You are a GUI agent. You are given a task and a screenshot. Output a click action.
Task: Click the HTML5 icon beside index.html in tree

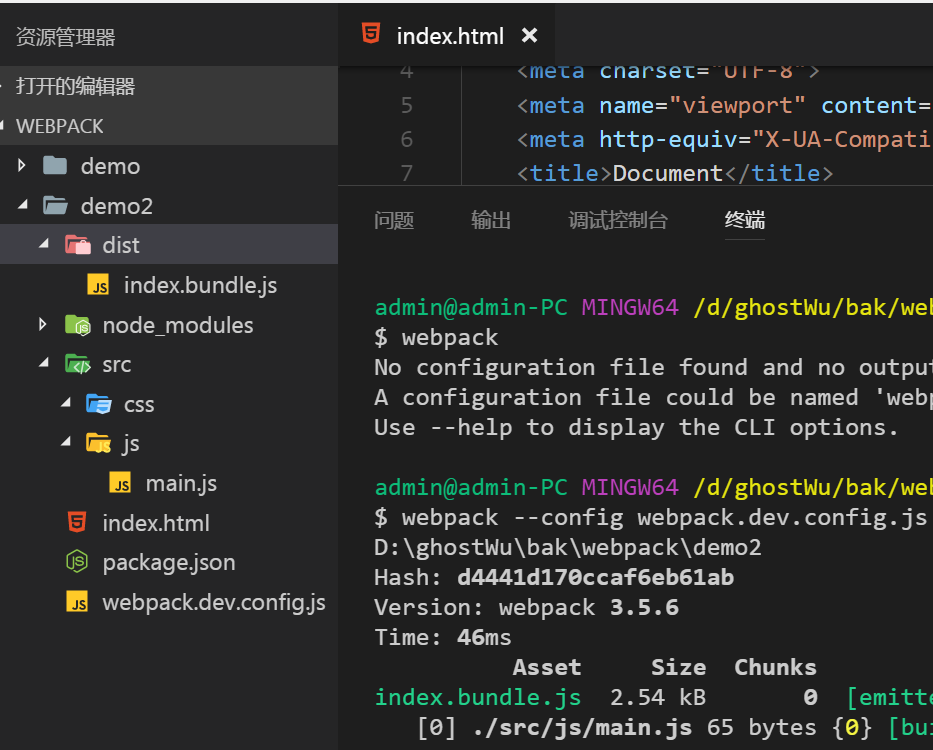coord(77,523)
